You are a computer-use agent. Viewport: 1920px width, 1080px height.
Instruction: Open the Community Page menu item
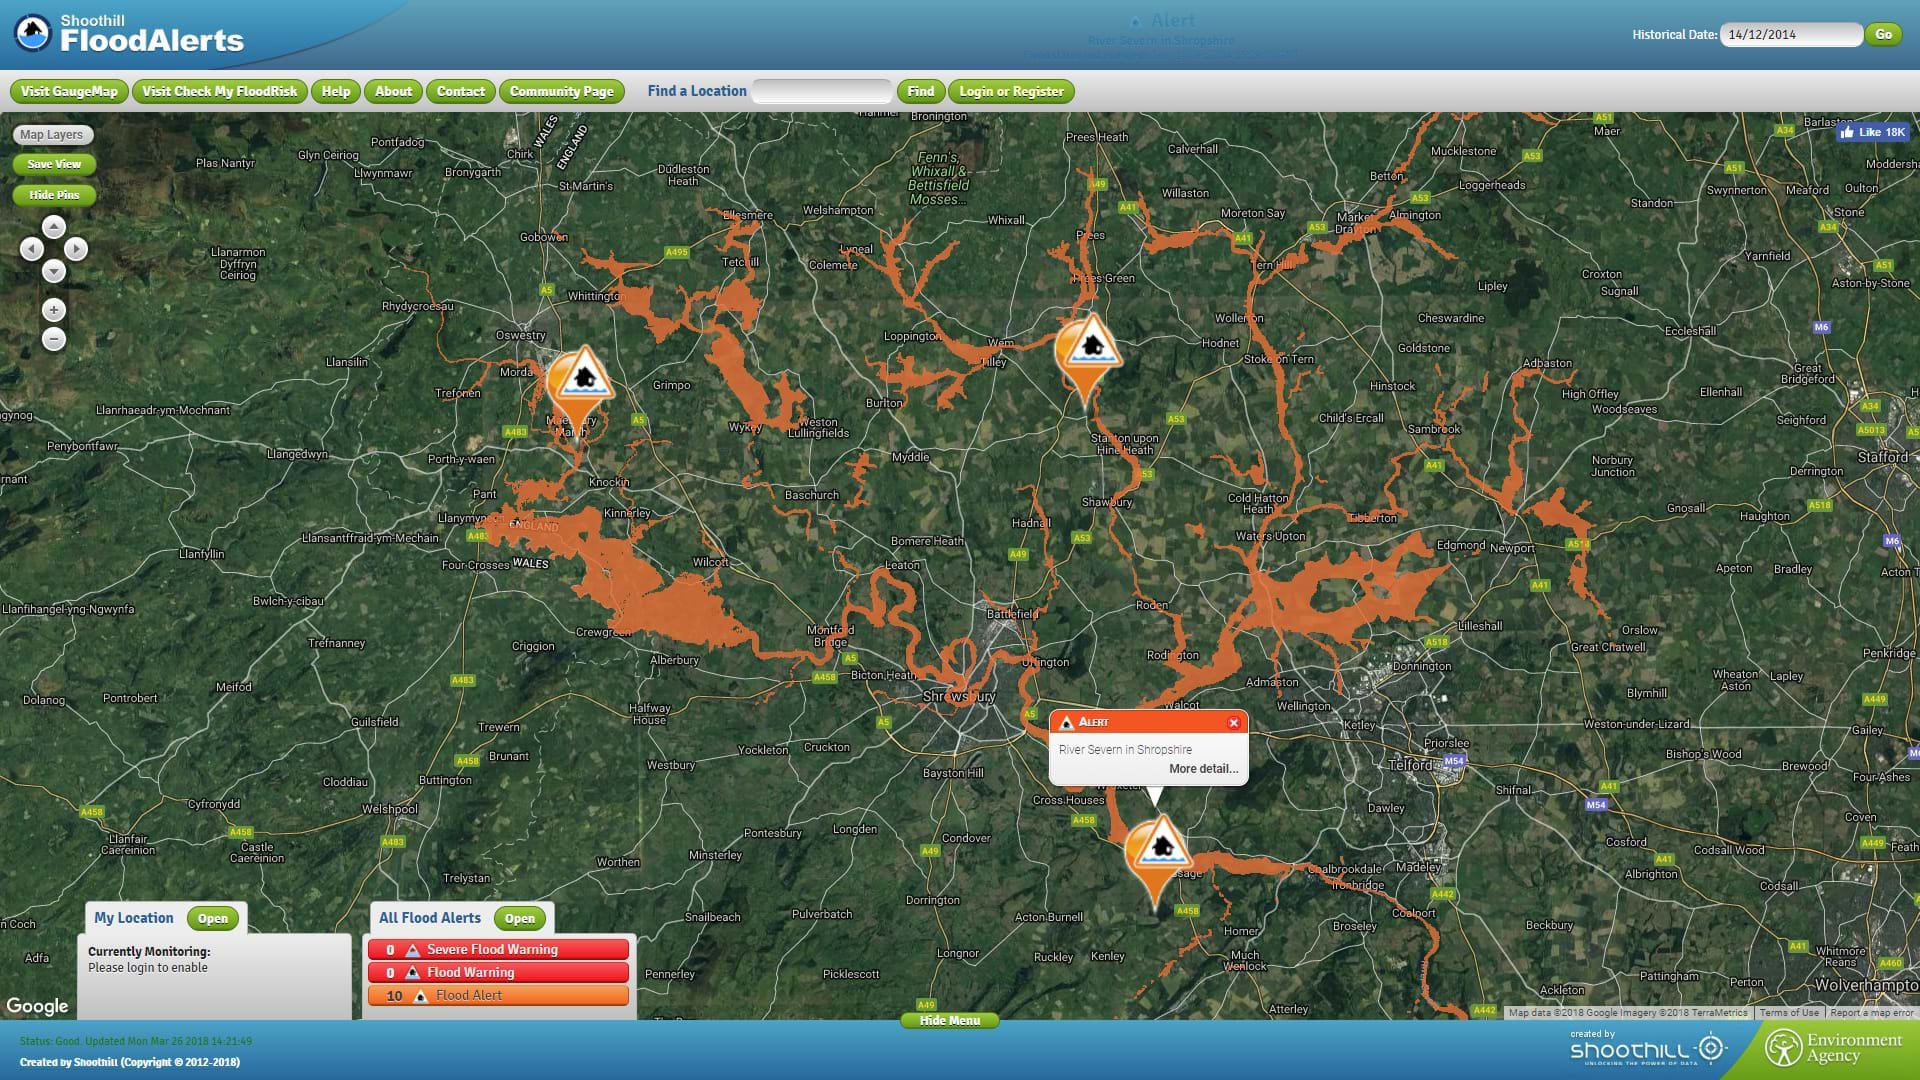pos(561,91)
